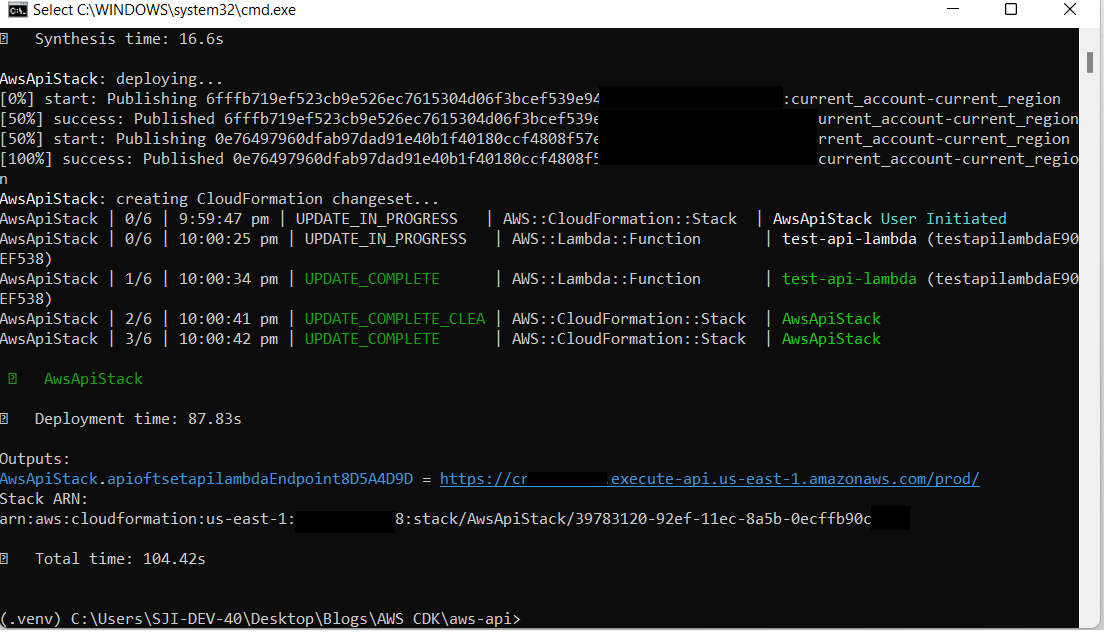The height and width of the screenshot is (636, 1112).
Task: Select the green AwsApiStack stack name
Action: pos(92,378)
